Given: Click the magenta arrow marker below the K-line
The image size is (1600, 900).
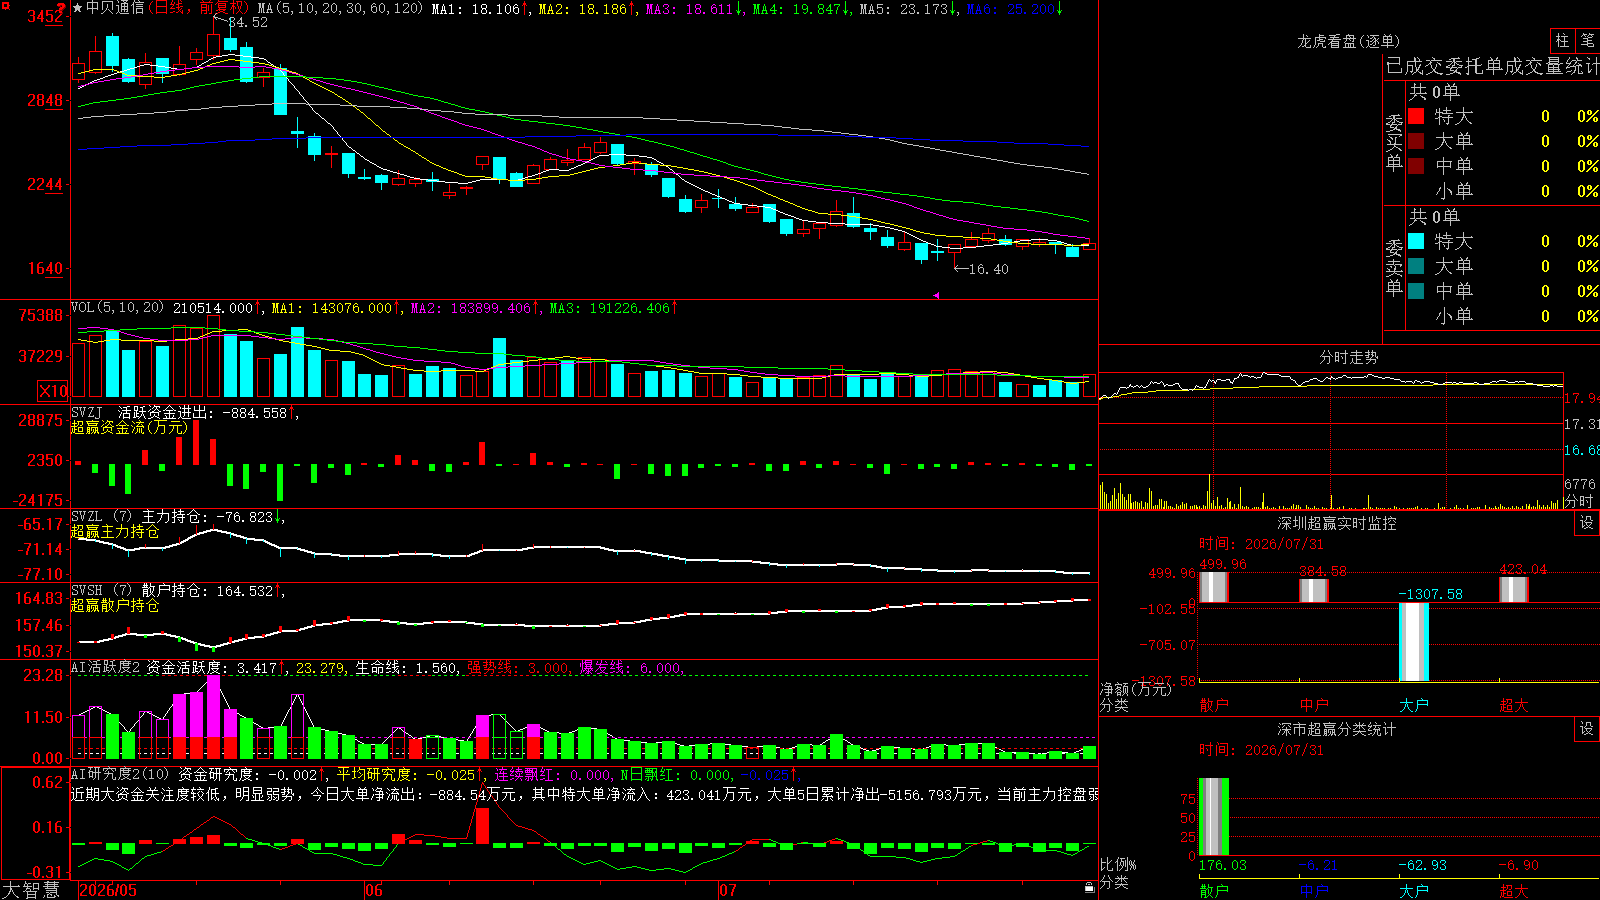Looking at the screenshot, I should click(x=936, y=295).
